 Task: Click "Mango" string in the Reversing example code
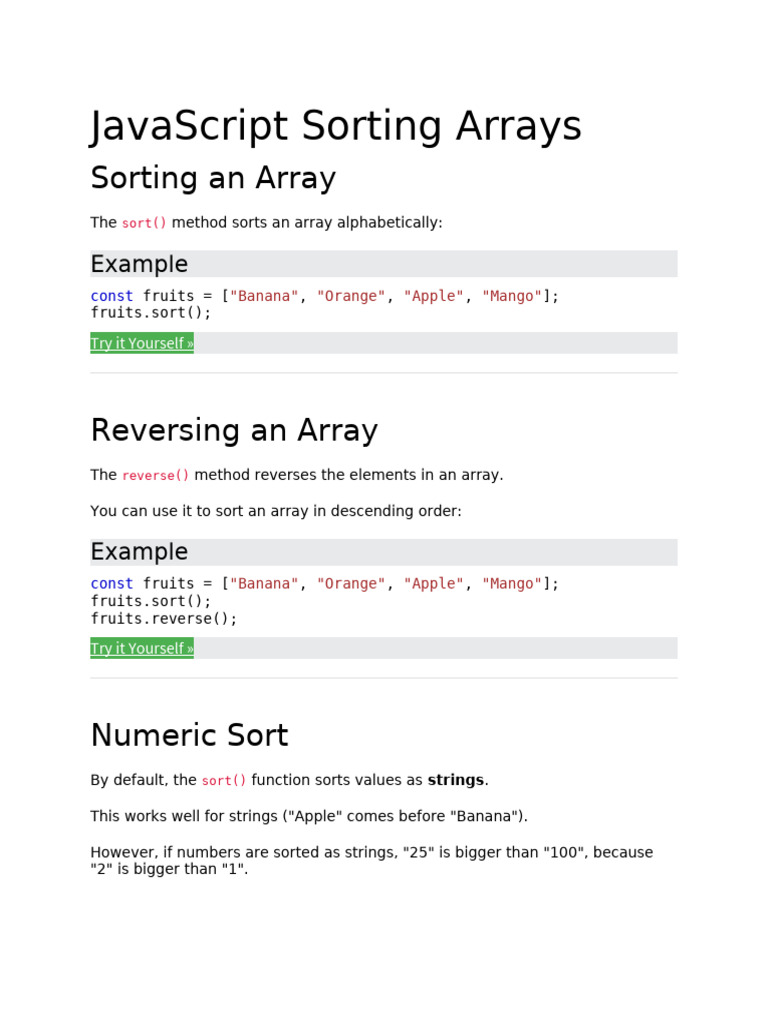coord(512,584)
